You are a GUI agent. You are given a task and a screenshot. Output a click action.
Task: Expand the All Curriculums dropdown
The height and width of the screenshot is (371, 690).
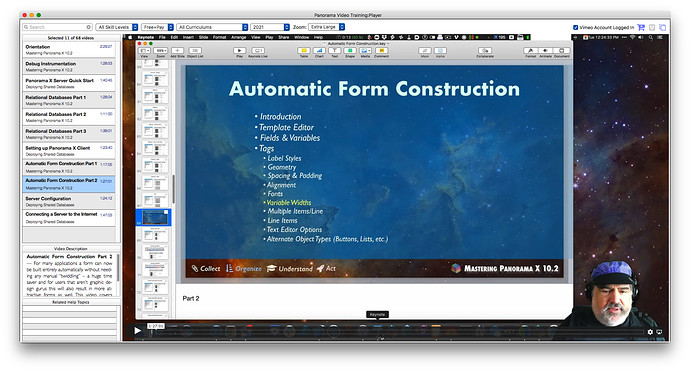[213, 27]
